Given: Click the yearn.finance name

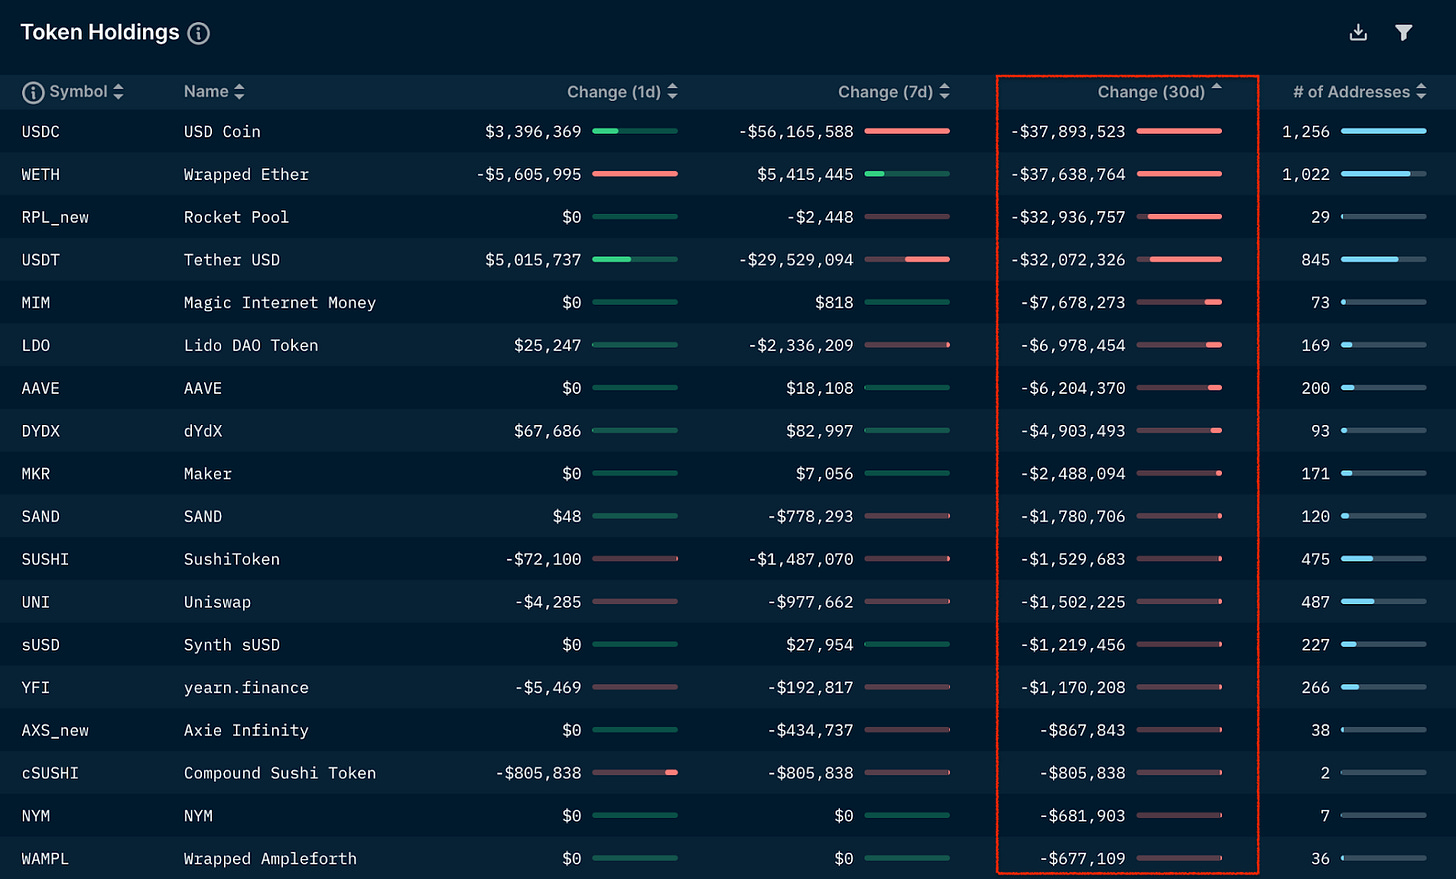Looking at the screenshot, I should coord(246,688).
